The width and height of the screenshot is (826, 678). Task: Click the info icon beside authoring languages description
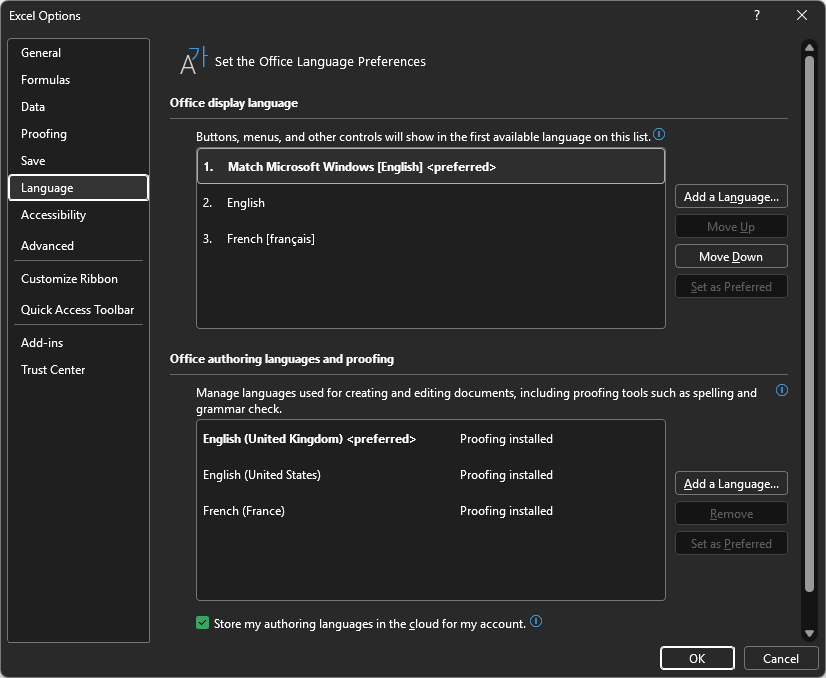[782, 390]
